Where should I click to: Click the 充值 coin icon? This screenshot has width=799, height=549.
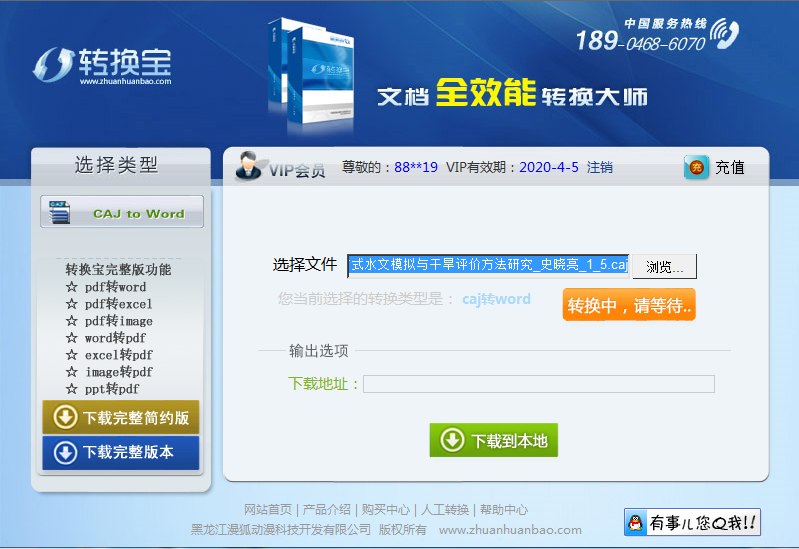696,167
